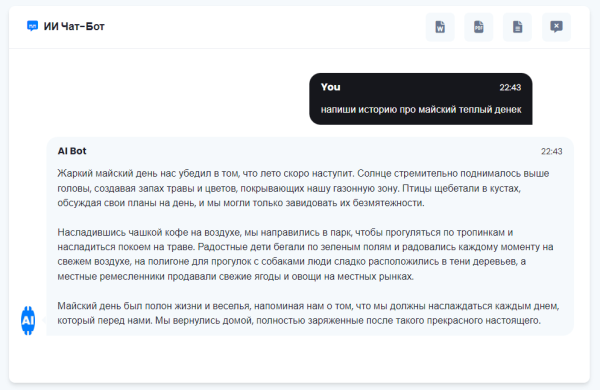This screenshot has width=600, height=390.
Task: Export chat as plain text file
Action: (517, 27)
